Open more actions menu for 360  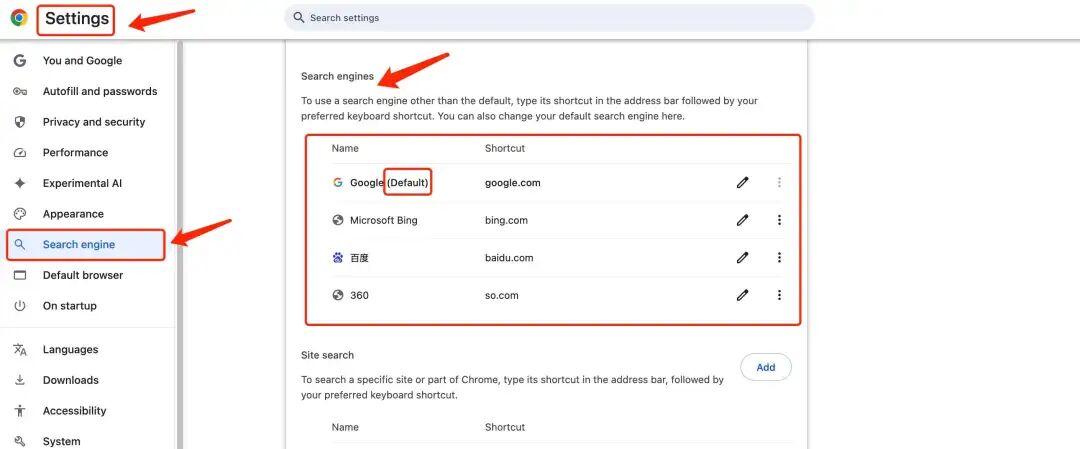point(779,295)
